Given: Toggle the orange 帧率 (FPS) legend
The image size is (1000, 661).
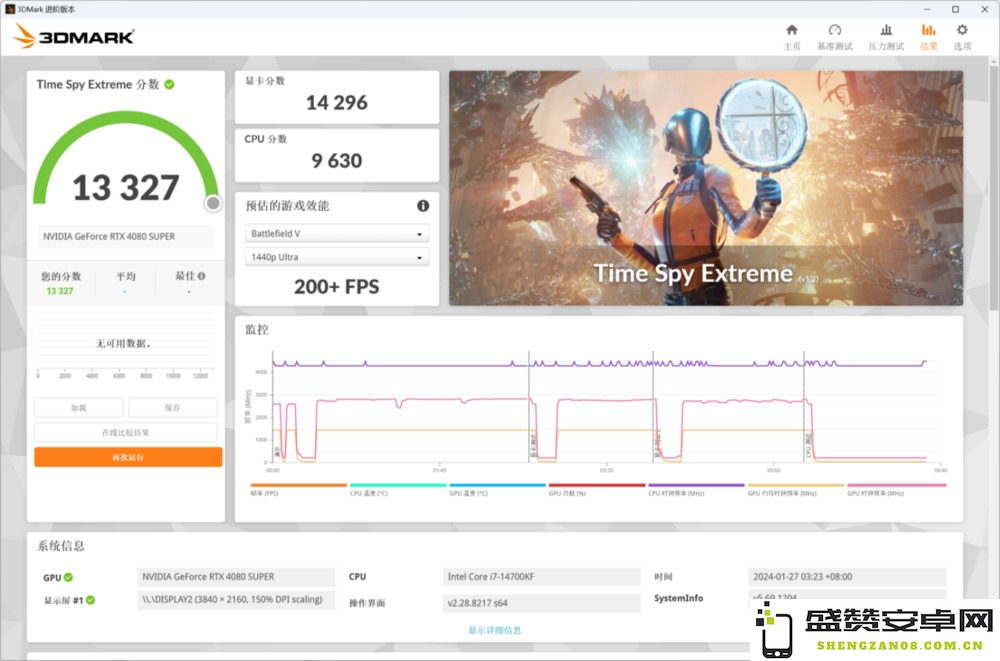Looking at the screenshot, I should tap(298, 489).
